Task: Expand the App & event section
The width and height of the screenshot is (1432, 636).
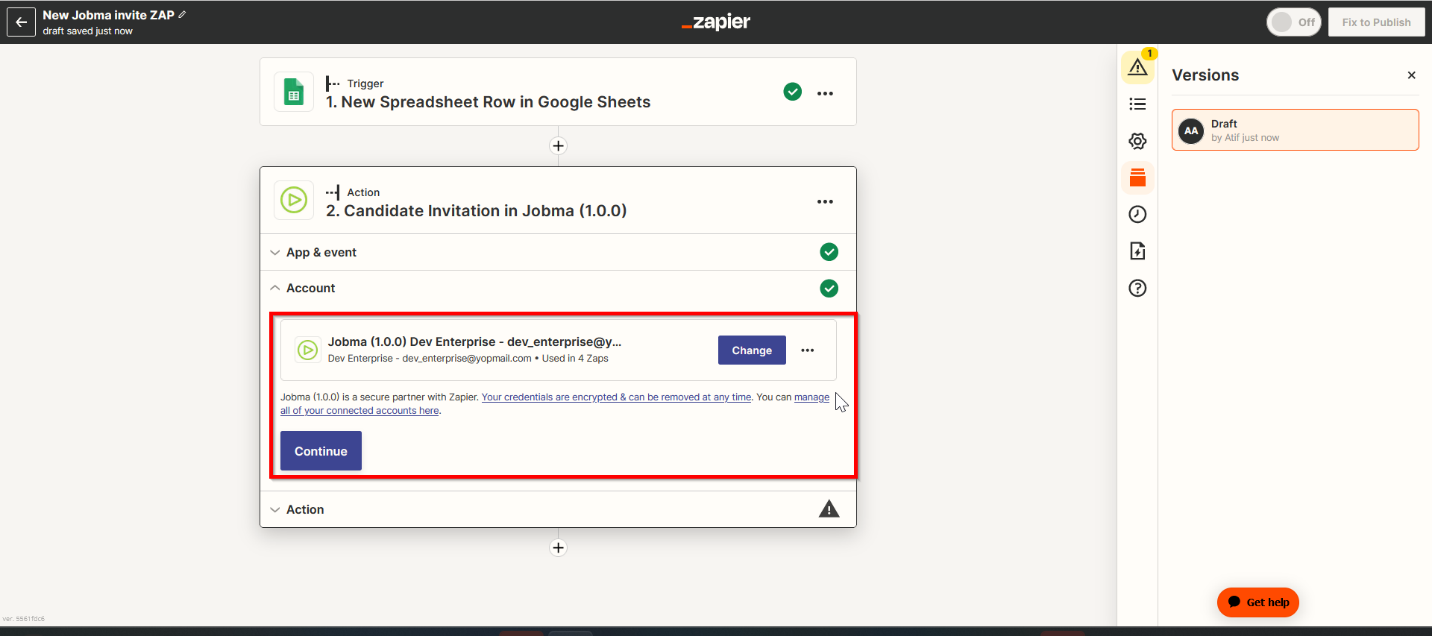Action: 558,252
